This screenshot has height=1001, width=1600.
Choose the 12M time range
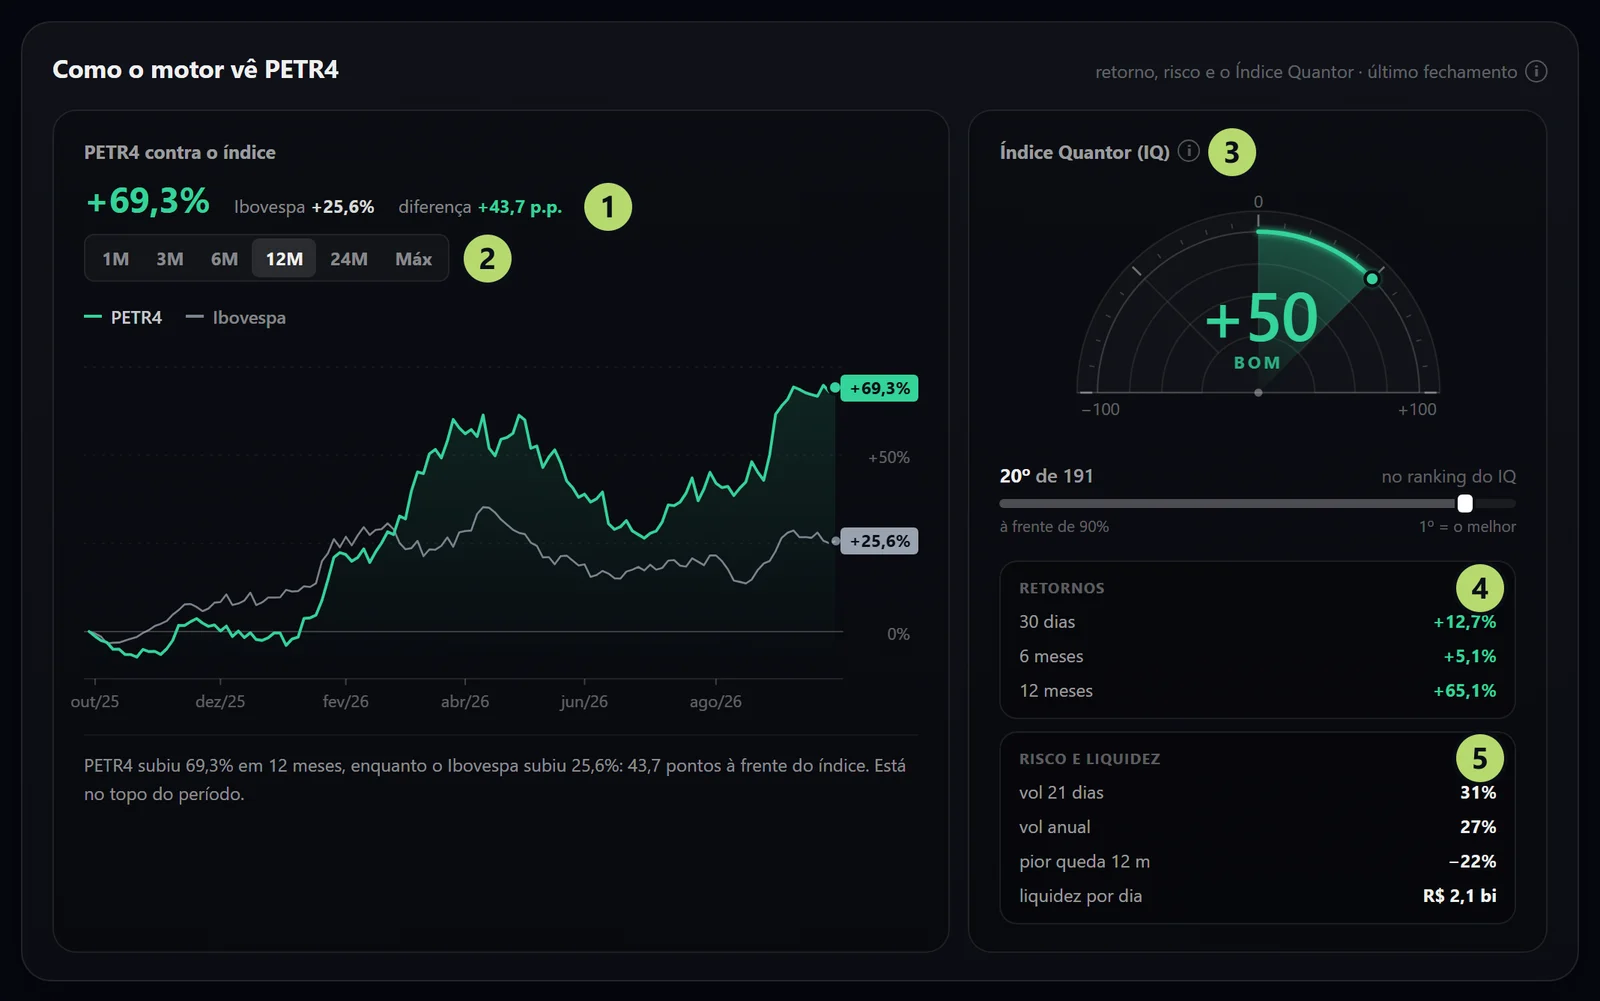coord(284,259)
